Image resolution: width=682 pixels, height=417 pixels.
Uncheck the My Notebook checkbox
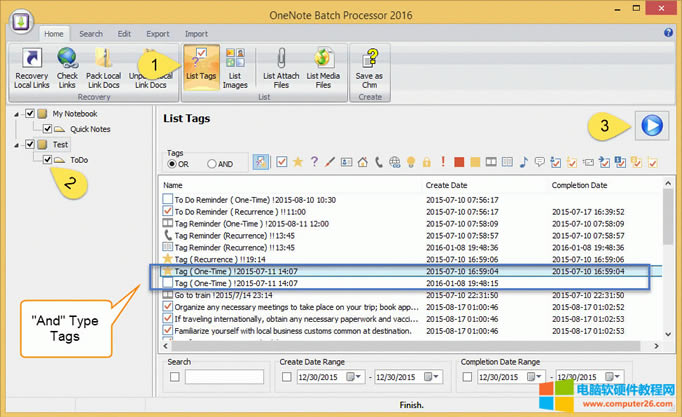(30, 114)
